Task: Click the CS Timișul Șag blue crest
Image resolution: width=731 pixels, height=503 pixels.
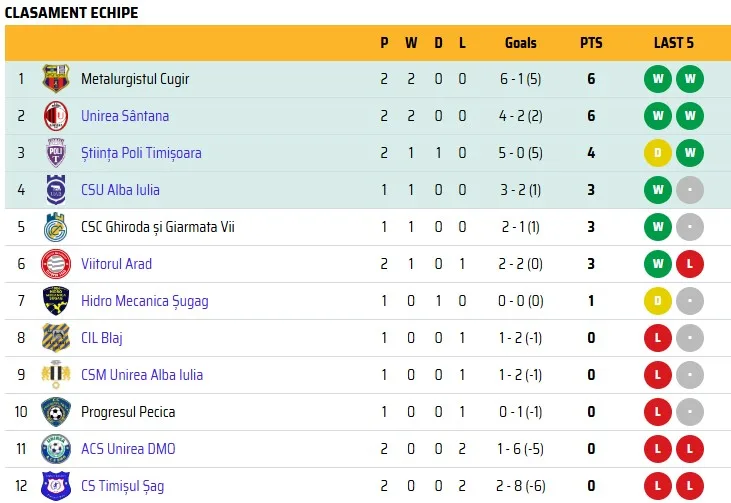Action: click(56, 486)
